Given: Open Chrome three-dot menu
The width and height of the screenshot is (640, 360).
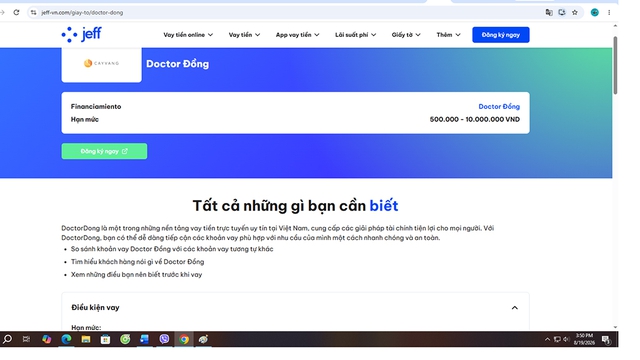Looking at the screenshot, I should pos(609,12).
